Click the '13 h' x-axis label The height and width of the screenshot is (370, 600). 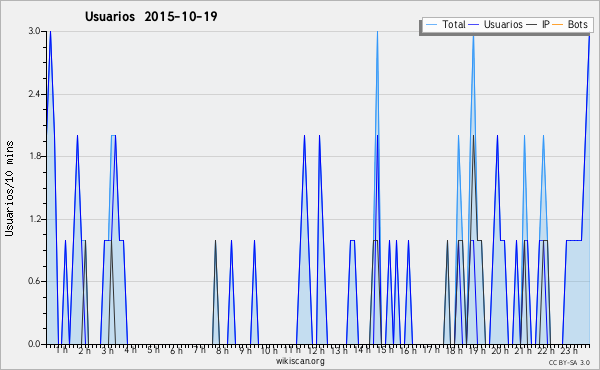point(339,350)
